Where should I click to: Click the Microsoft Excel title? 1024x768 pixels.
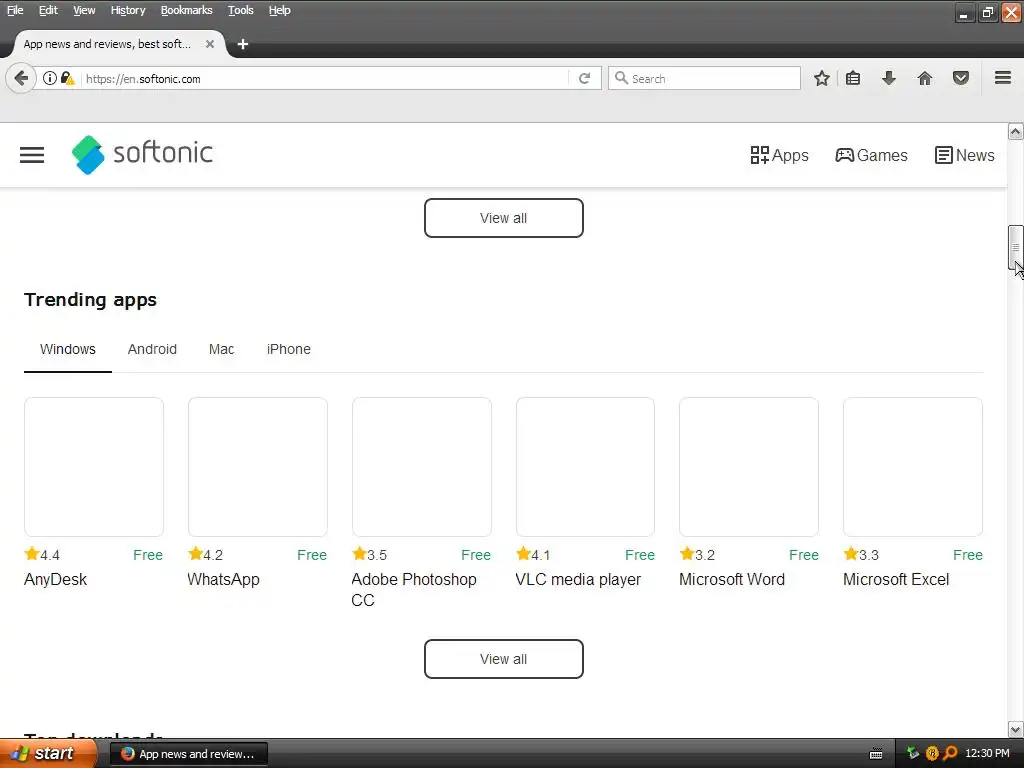click(x=896, y=579)
